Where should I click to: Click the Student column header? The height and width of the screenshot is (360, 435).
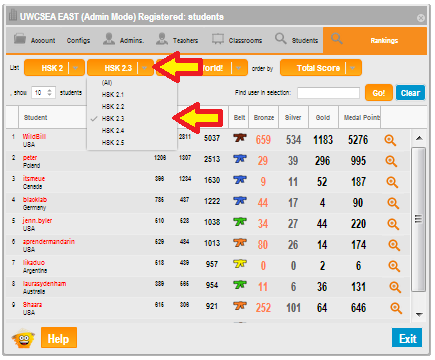(35, 117)
